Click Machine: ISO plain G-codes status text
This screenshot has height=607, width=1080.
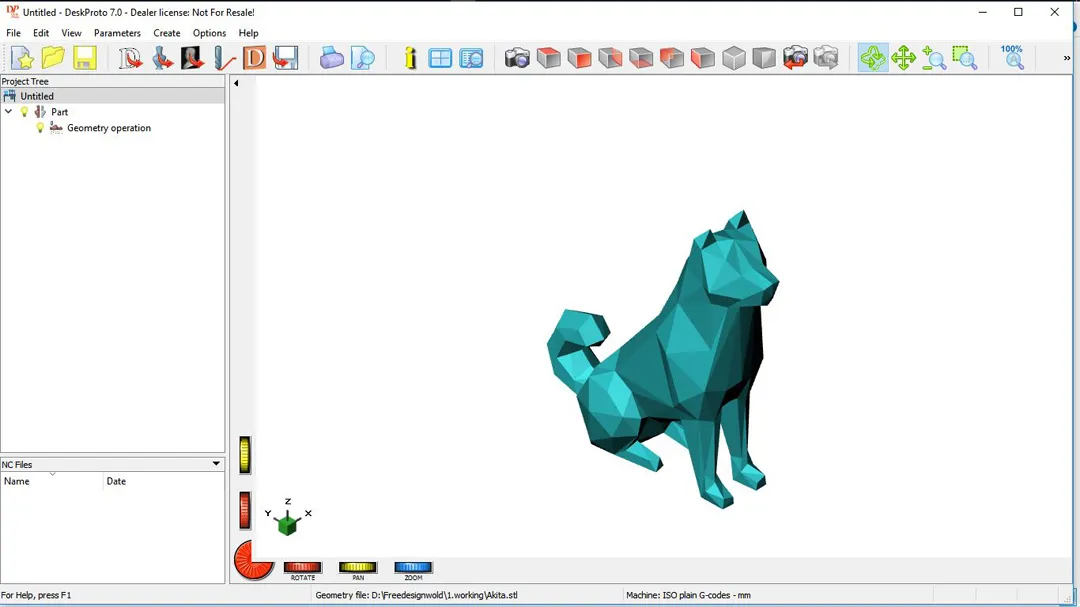688,595
